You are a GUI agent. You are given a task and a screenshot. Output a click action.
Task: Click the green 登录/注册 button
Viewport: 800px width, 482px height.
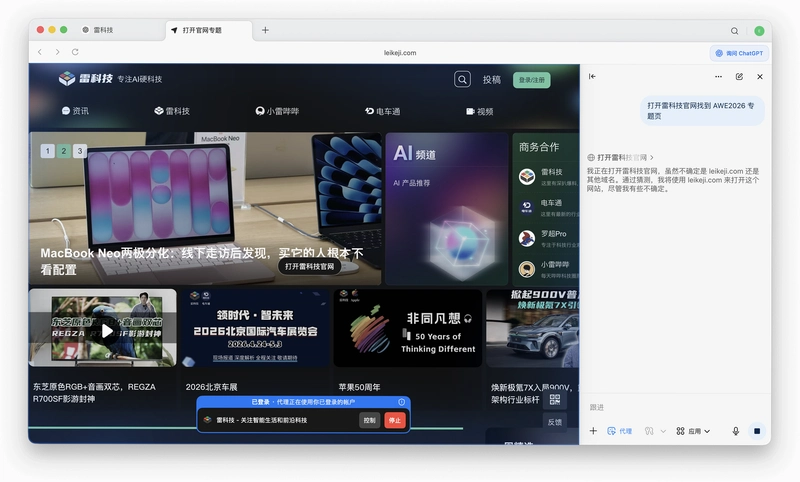[x=532, y=80]
